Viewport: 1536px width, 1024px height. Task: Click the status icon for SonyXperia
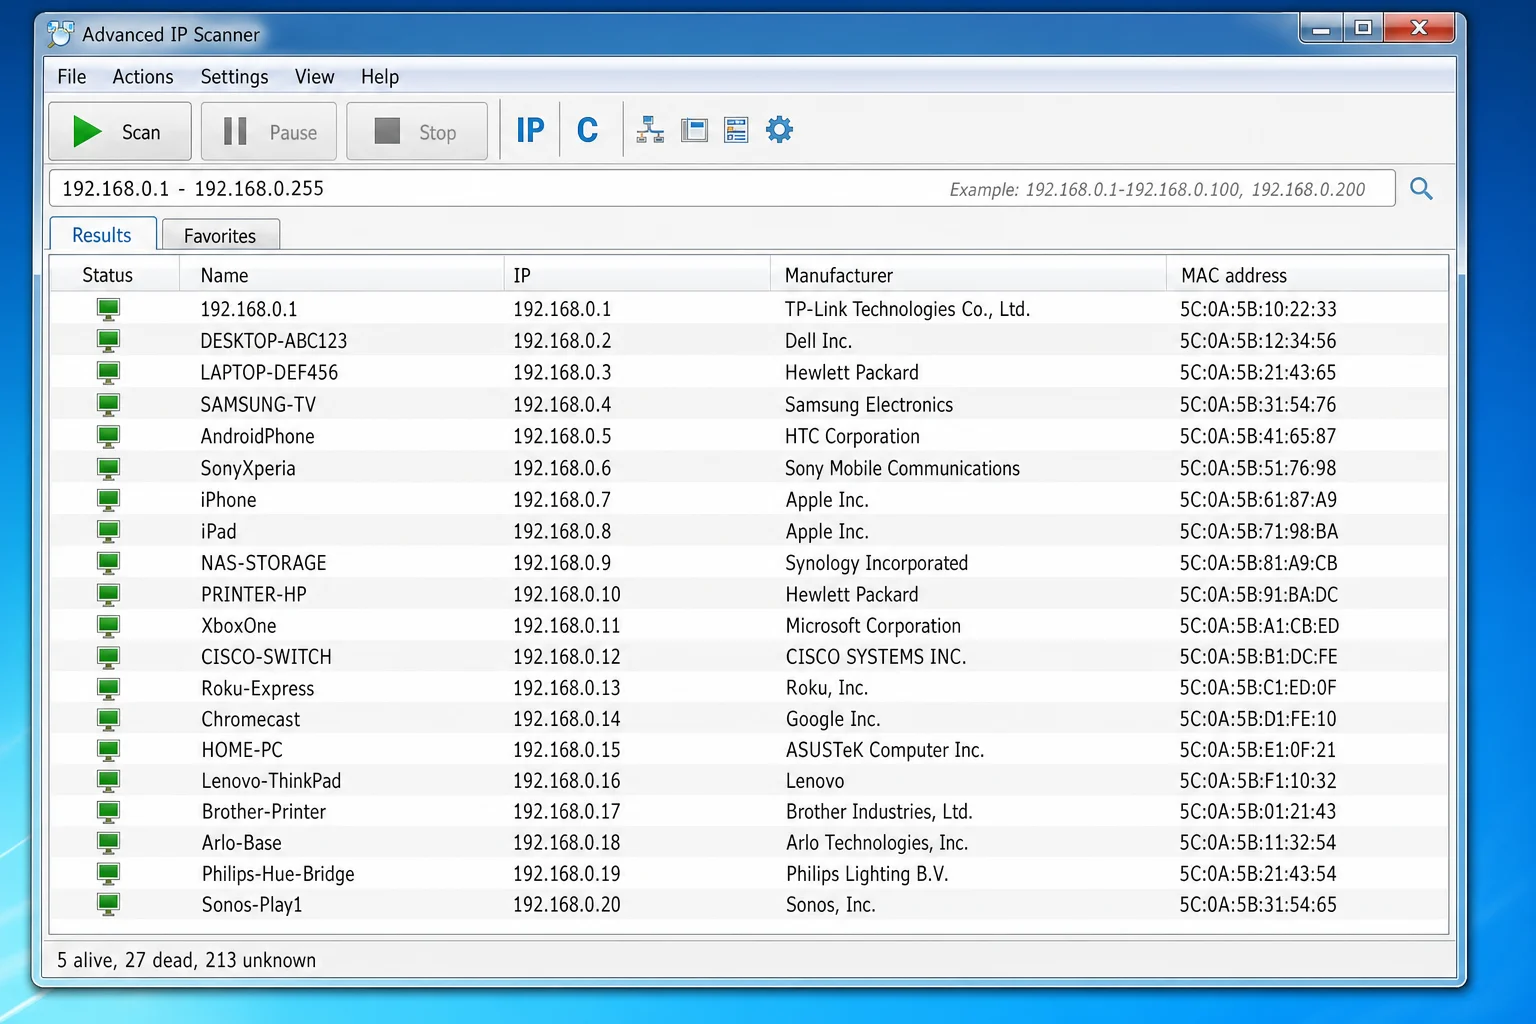click(108, 468)
